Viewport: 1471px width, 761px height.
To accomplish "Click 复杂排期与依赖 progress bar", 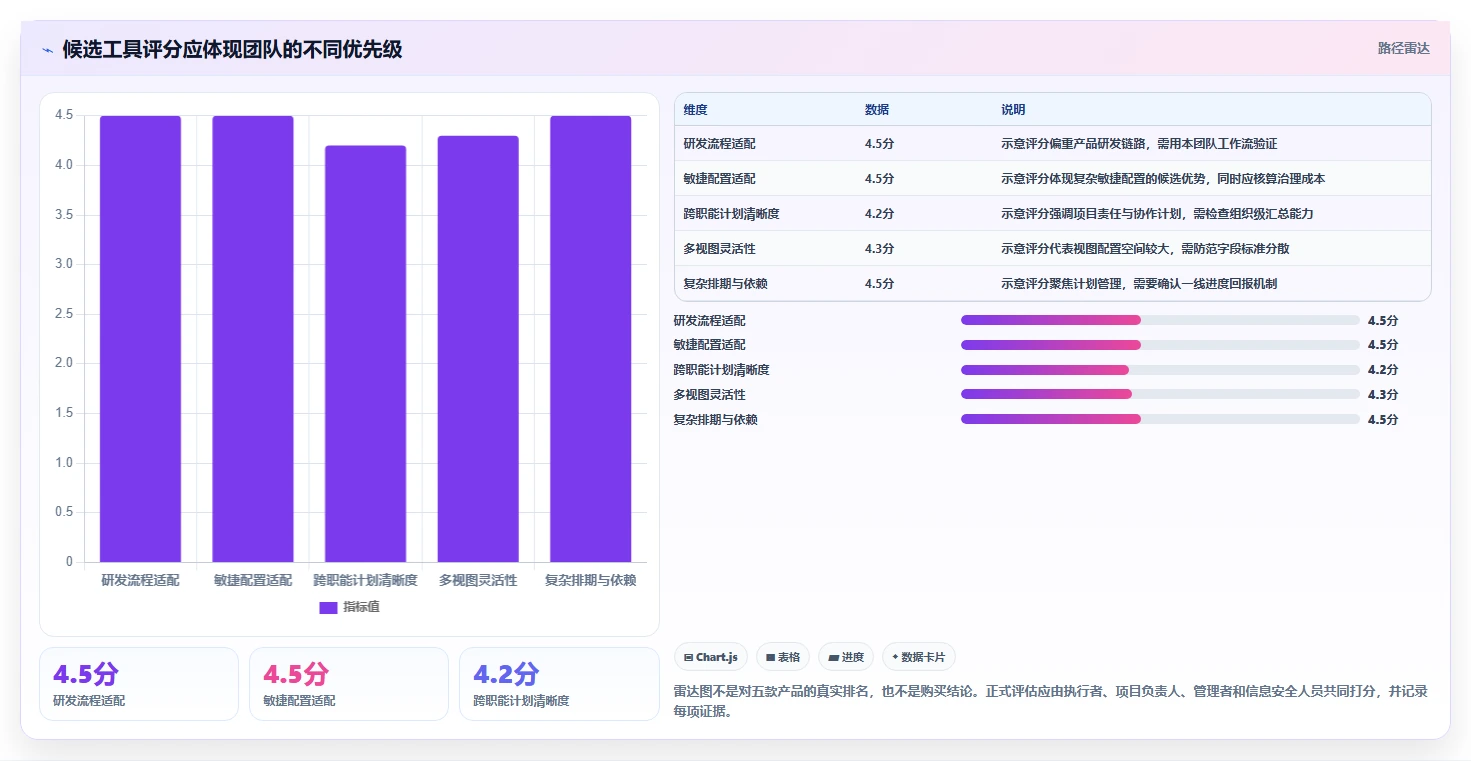I will [x=1160, y=419].
